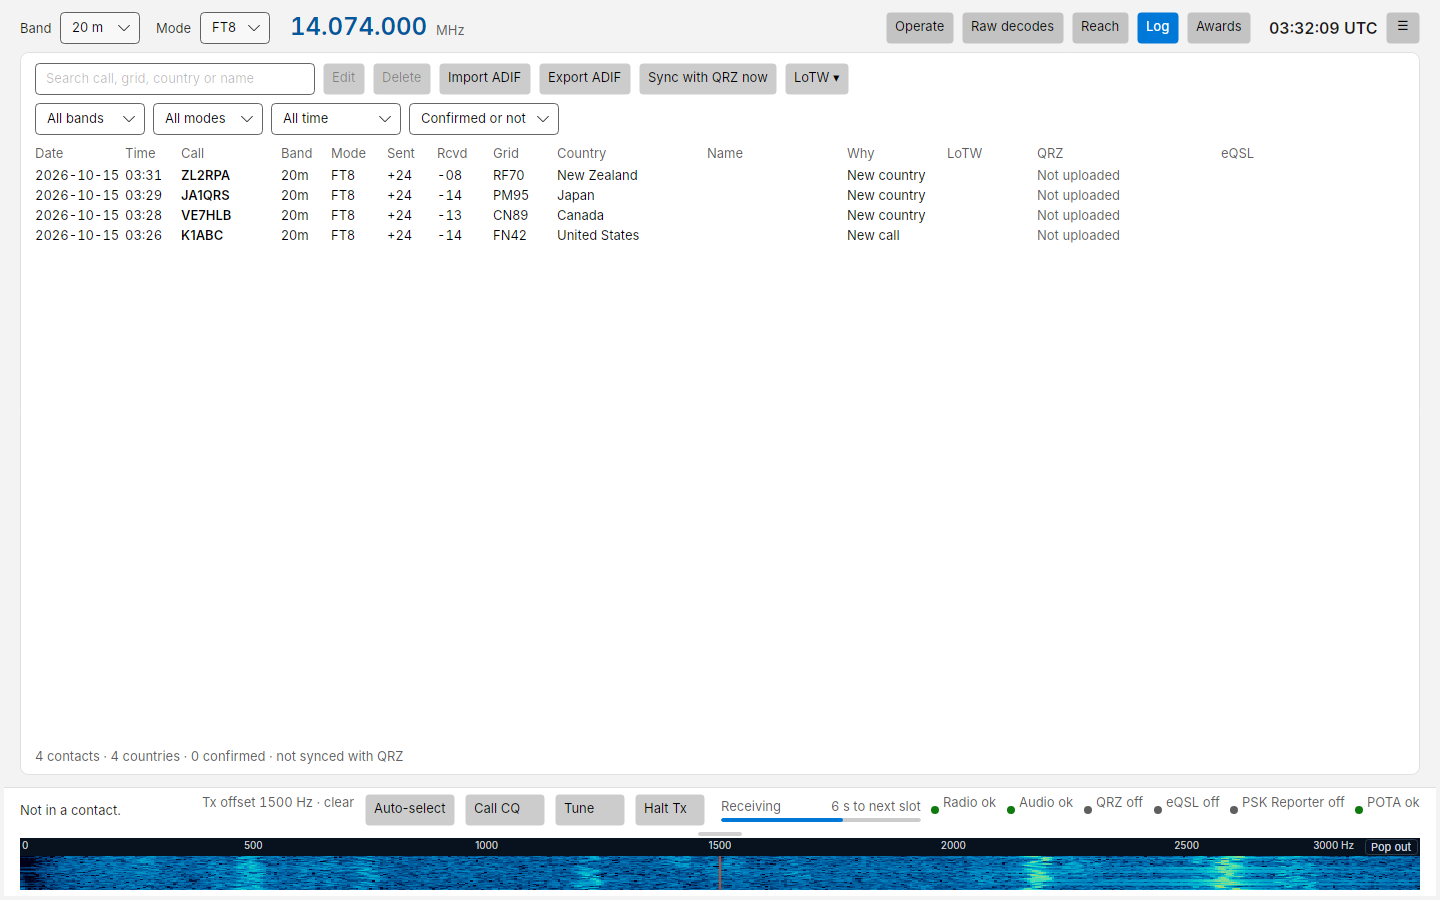The image size is (1440, 900).
Task: Switch to the Operate tab
Action: (x=919, y=27)
